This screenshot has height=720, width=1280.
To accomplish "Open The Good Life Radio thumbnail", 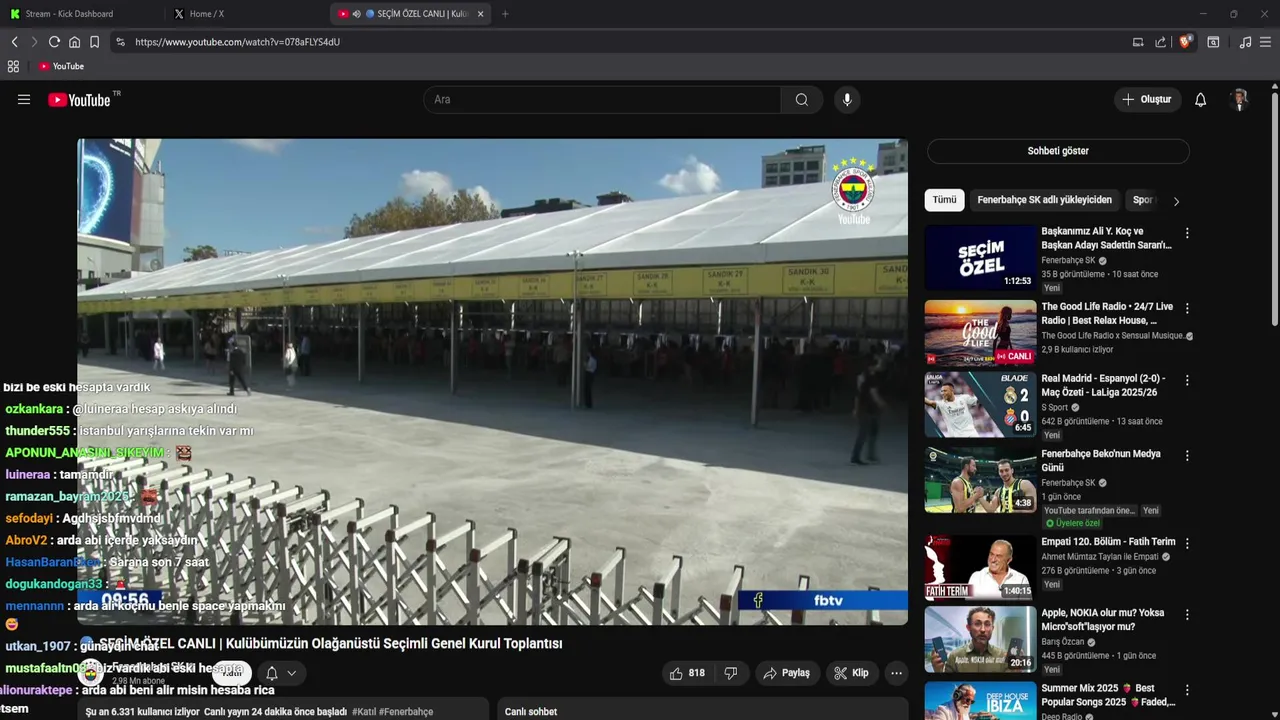I will [980, 333].
